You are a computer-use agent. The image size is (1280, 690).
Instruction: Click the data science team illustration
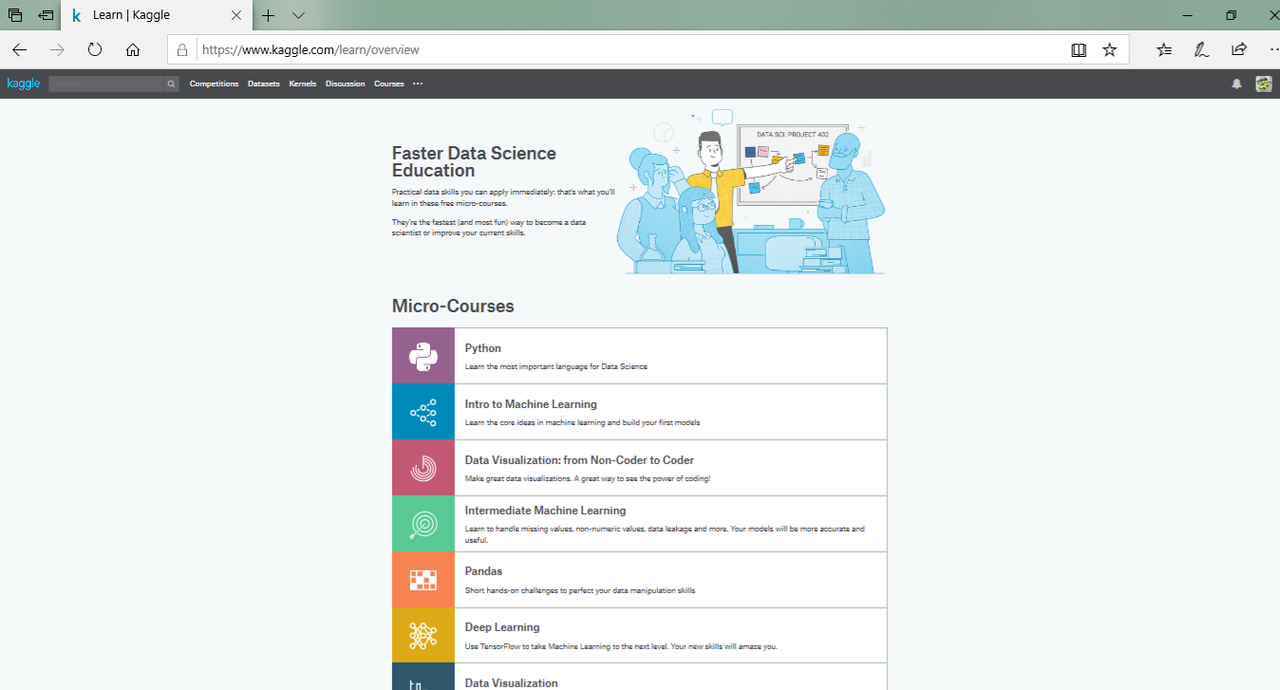(751, 192)
